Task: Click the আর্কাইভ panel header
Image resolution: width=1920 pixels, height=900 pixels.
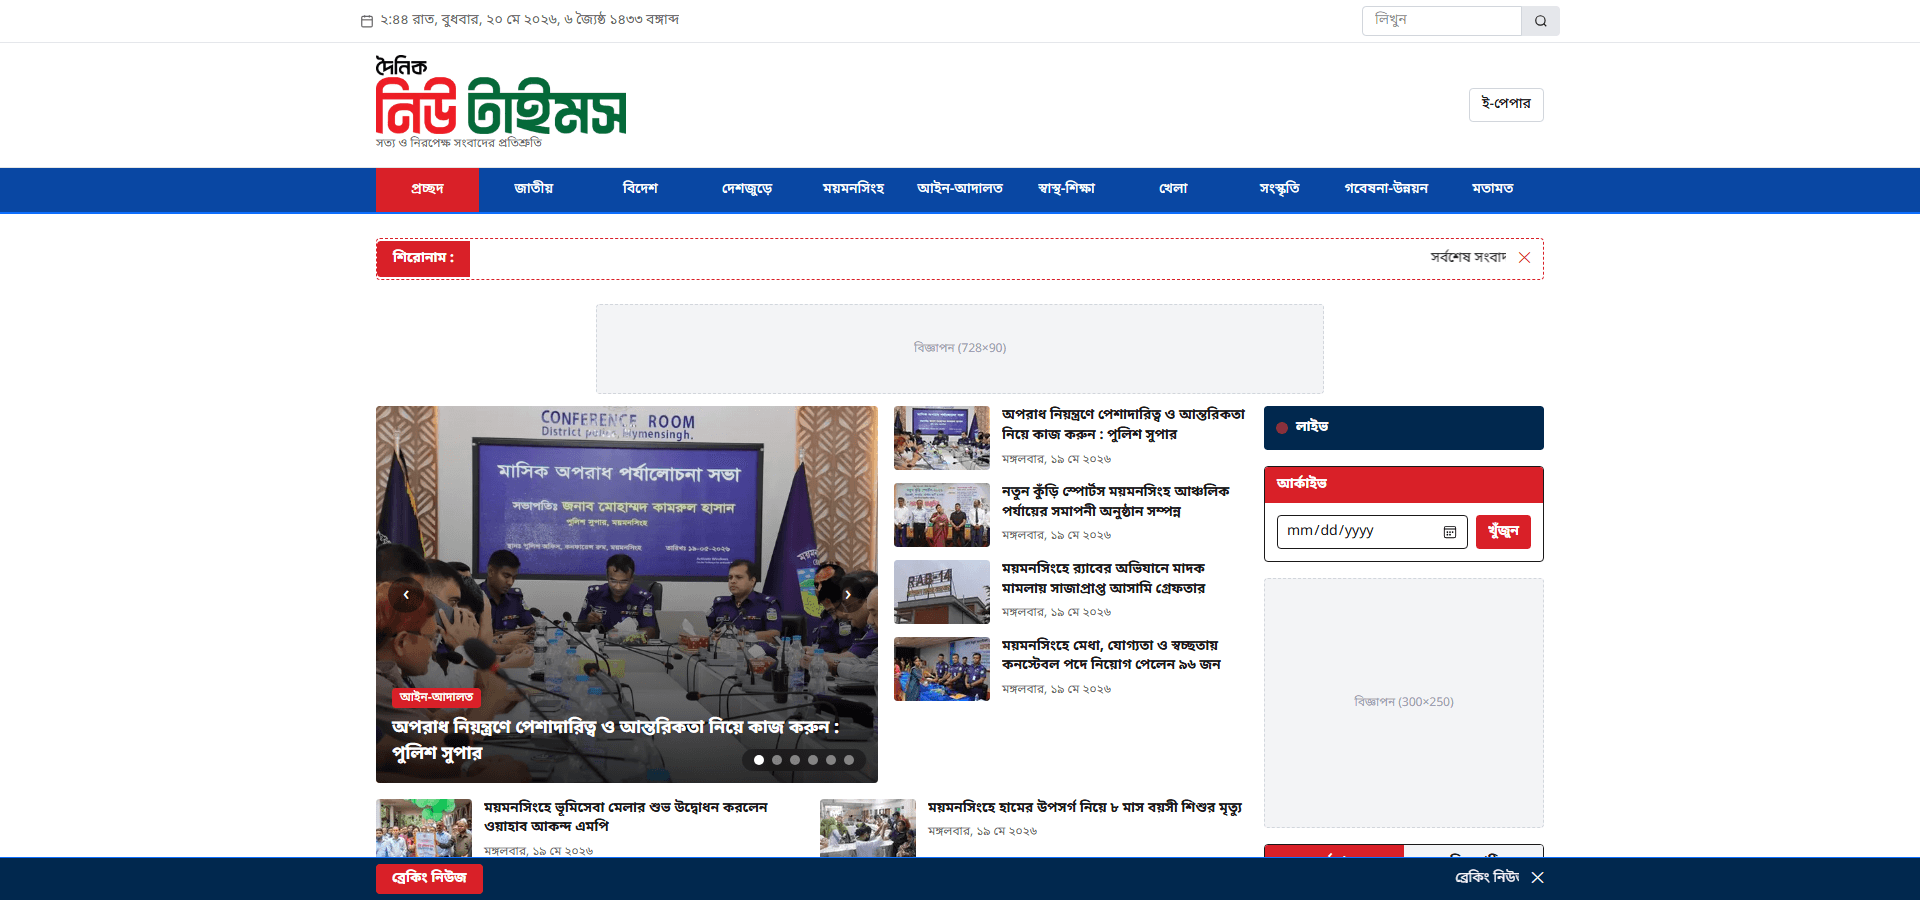Action: pyautogui.click(x=1404, y=485)
